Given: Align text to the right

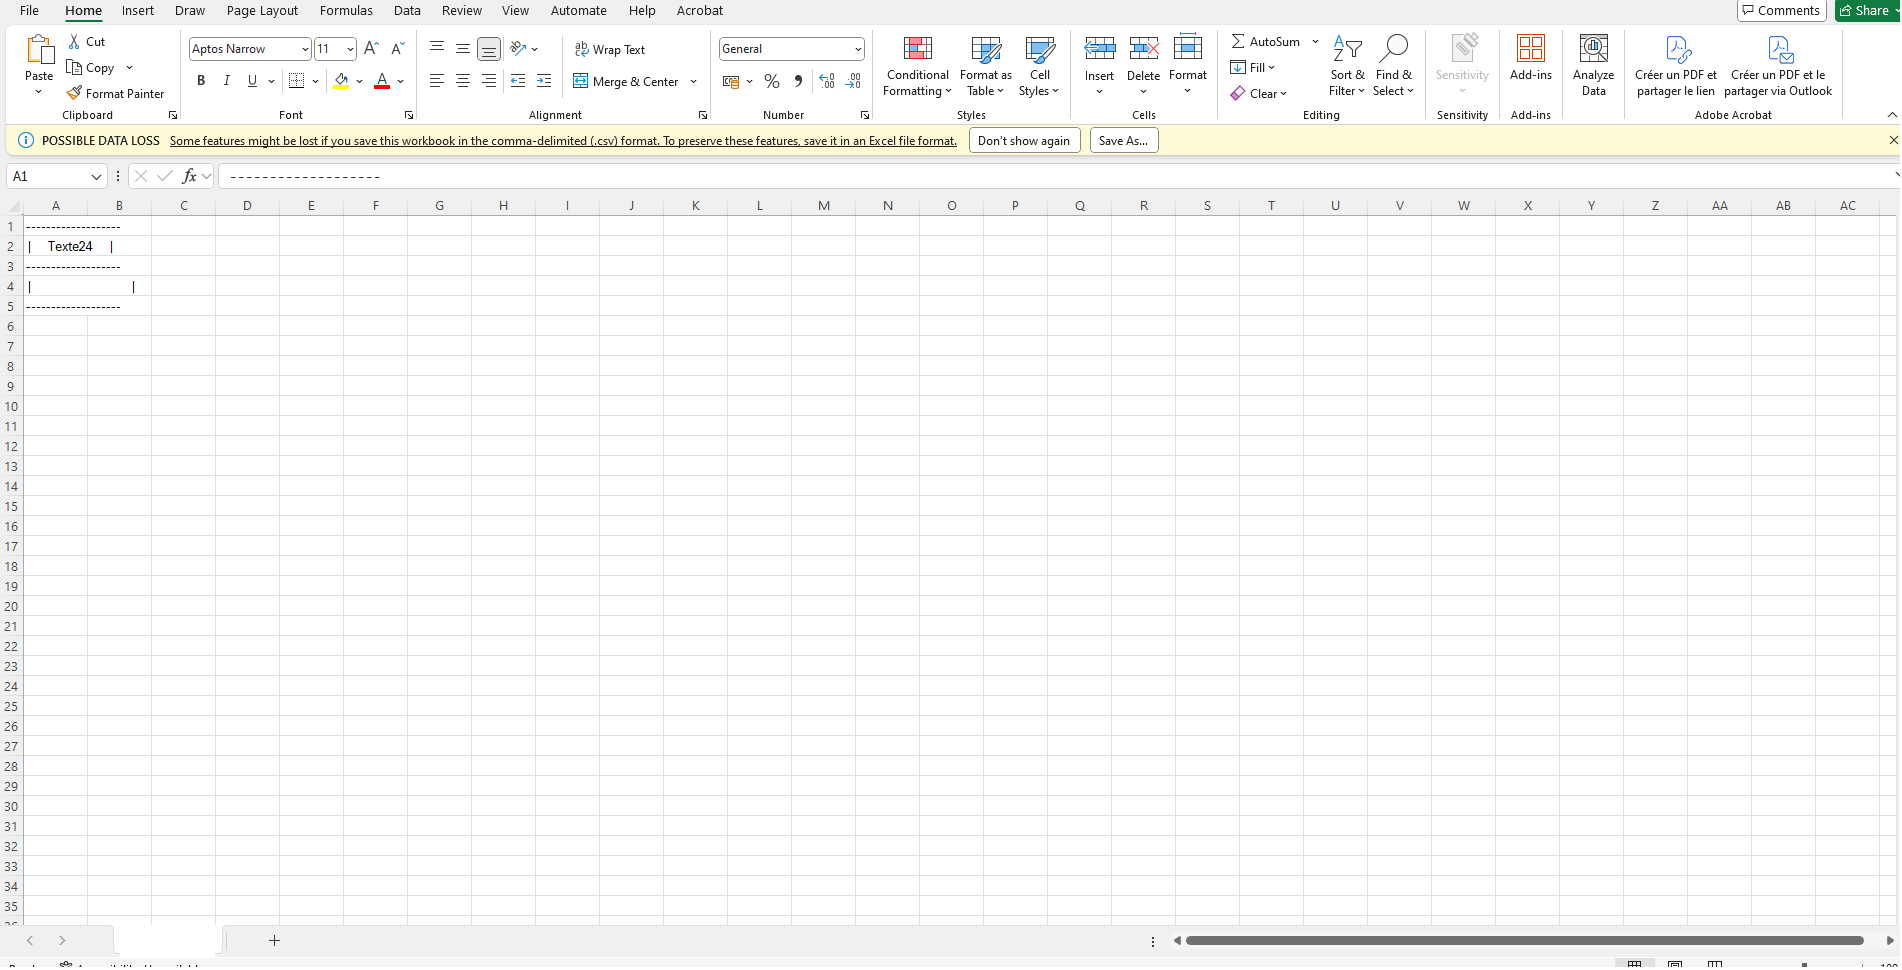Looking at the screenshot, I should click(x=489, y=81).
